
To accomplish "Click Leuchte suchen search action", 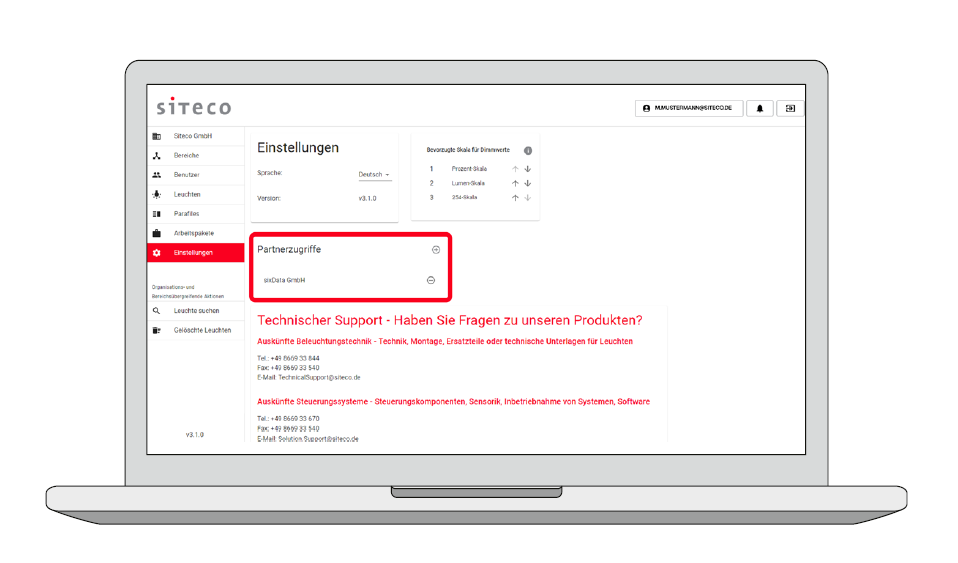I will [x=196, y=311].
